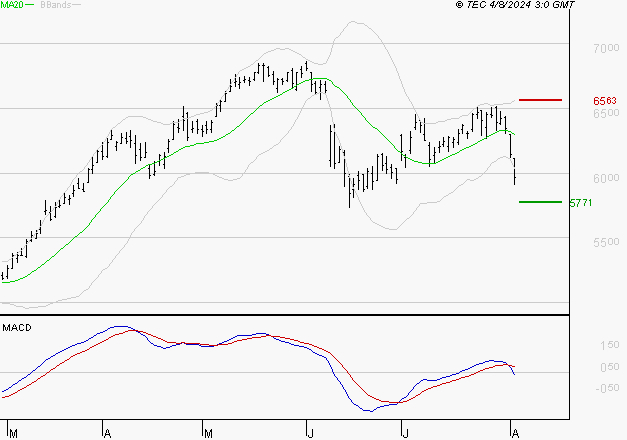This screenshot has width=627, height=440.
Task: Click the MA20 legend label
Action: pyautogui.click(x=12, y=5)
